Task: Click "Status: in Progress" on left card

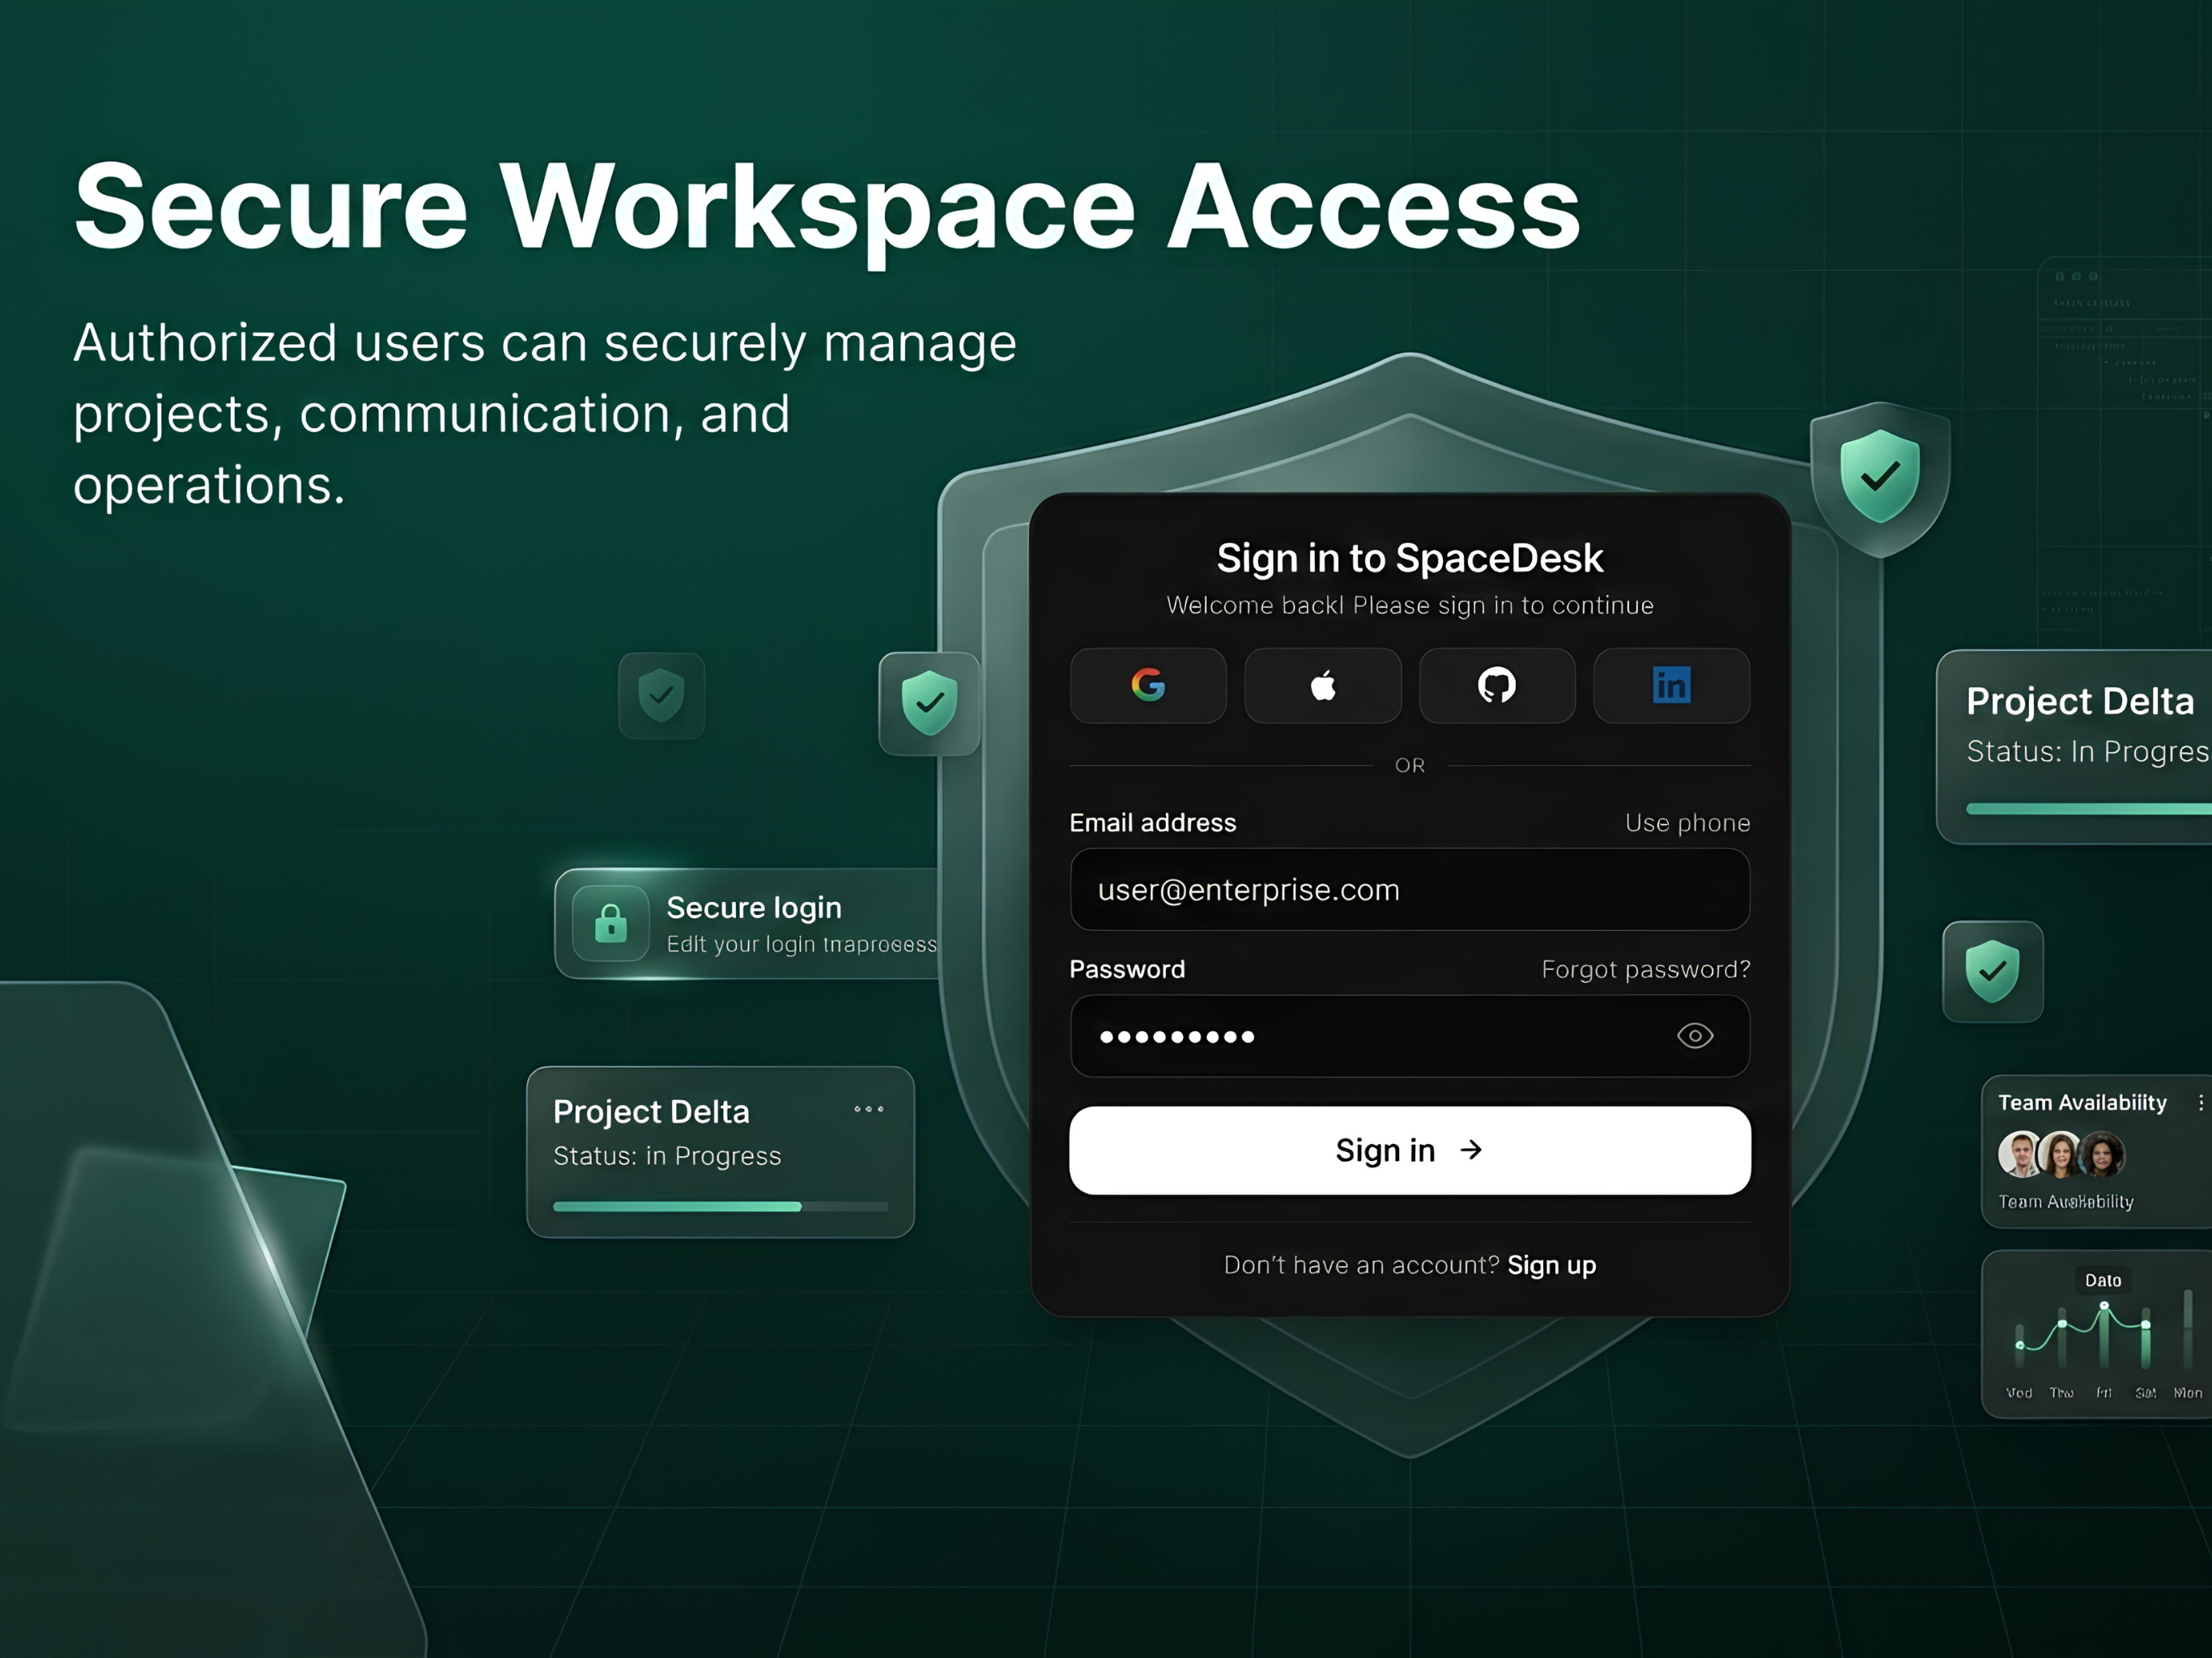Action: [667, 1156]
